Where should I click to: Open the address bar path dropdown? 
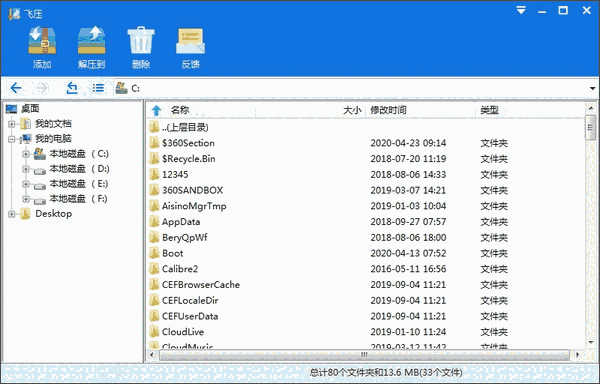coord(592,88)
